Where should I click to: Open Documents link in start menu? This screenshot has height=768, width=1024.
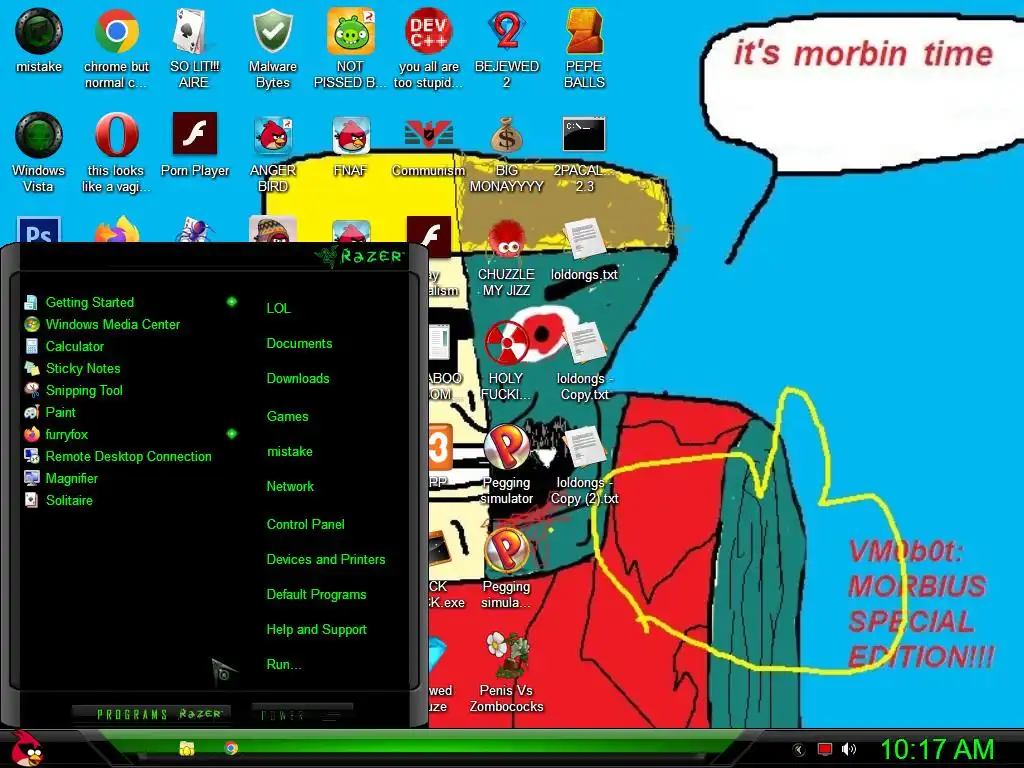(299, 344)
